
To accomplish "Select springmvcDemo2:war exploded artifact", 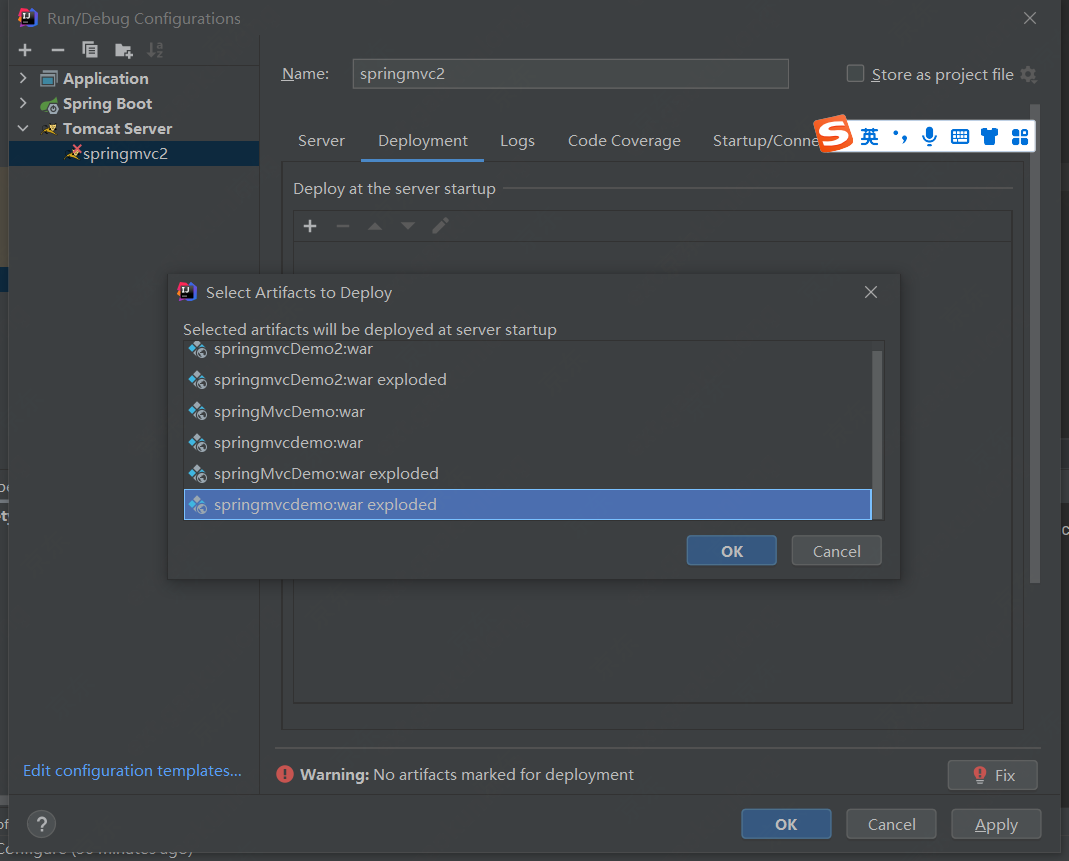I will tap(330, 380).
